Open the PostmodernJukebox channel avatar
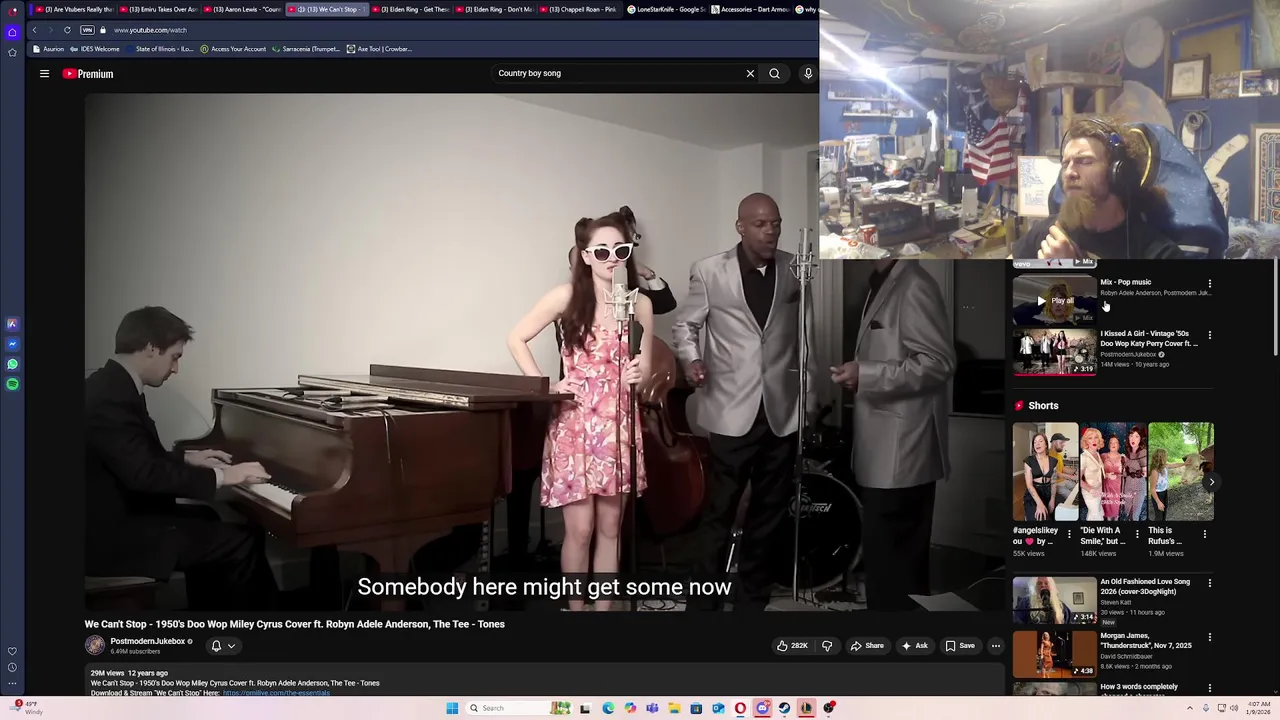 95,646
